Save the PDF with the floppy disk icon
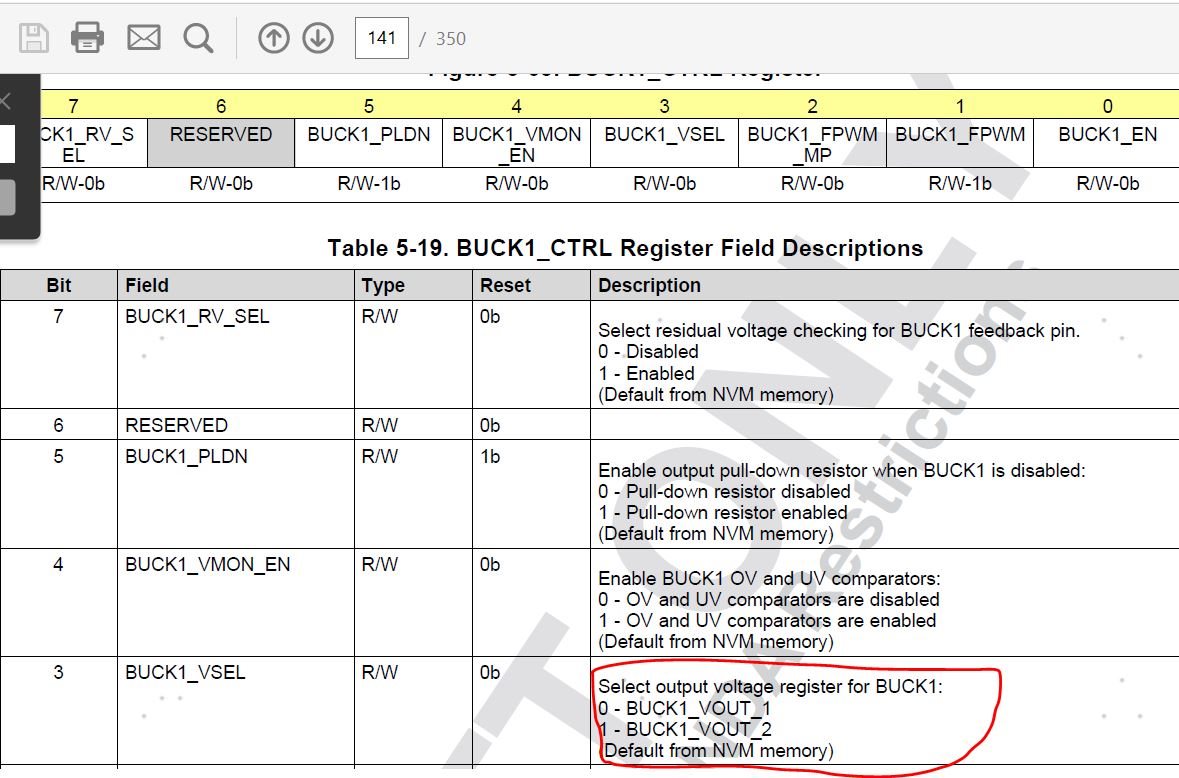This screenshot has height=778, width=1179. click(34, 38)
